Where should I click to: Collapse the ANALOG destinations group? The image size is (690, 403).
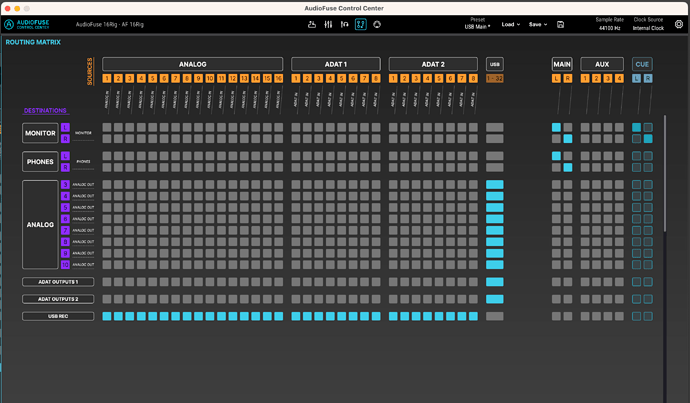click(40, 225)
